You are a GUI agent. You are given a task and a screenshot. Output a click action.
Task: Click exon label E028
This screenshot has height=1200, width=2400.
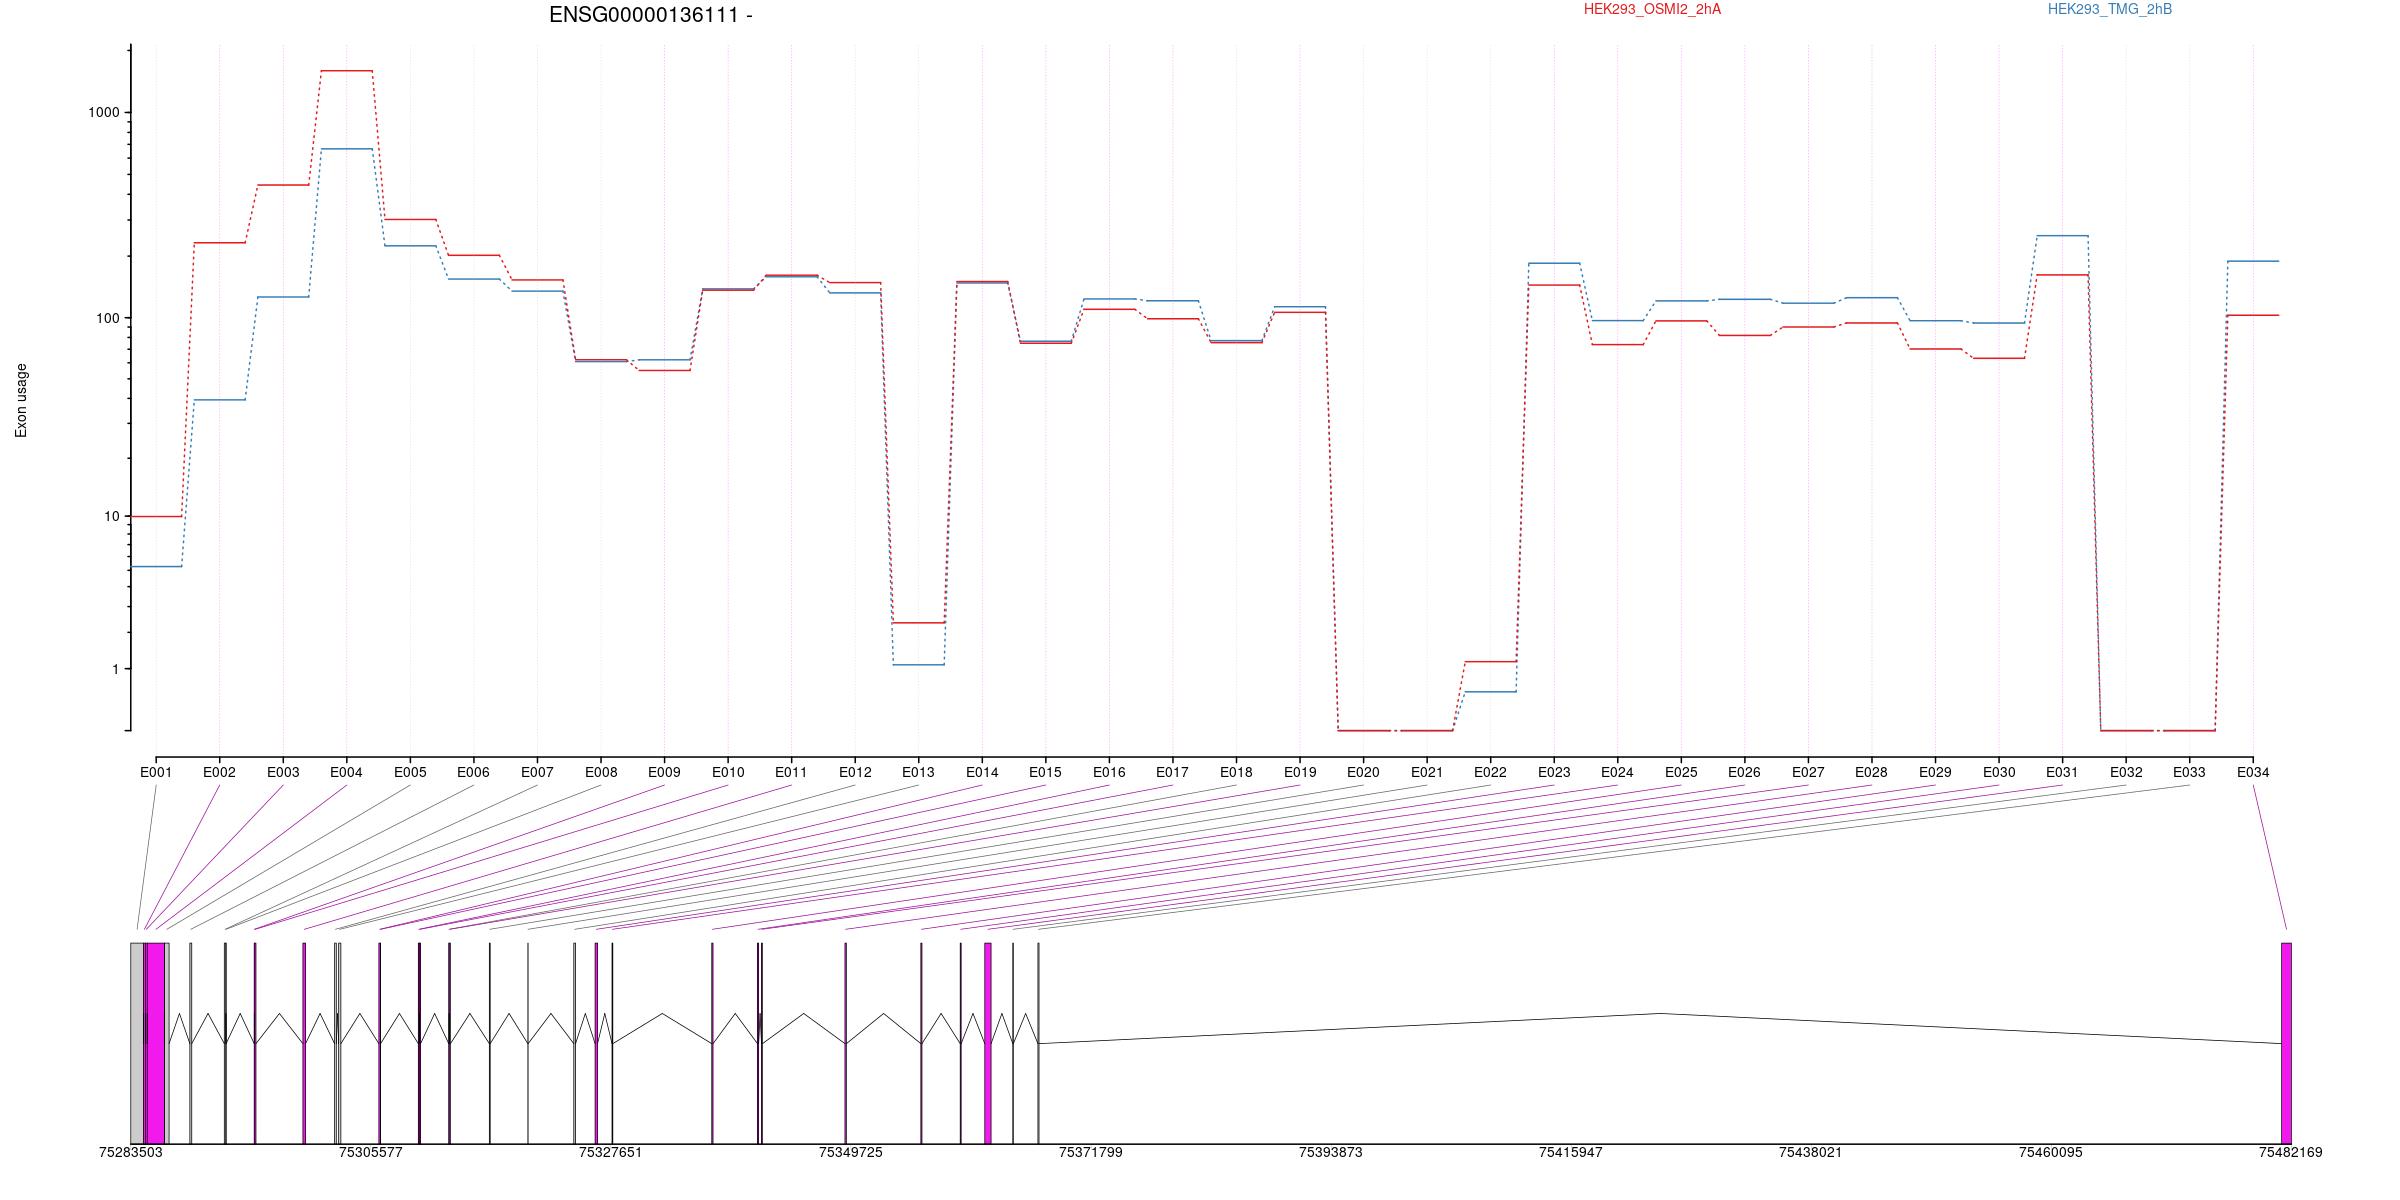coord(1871,772)
